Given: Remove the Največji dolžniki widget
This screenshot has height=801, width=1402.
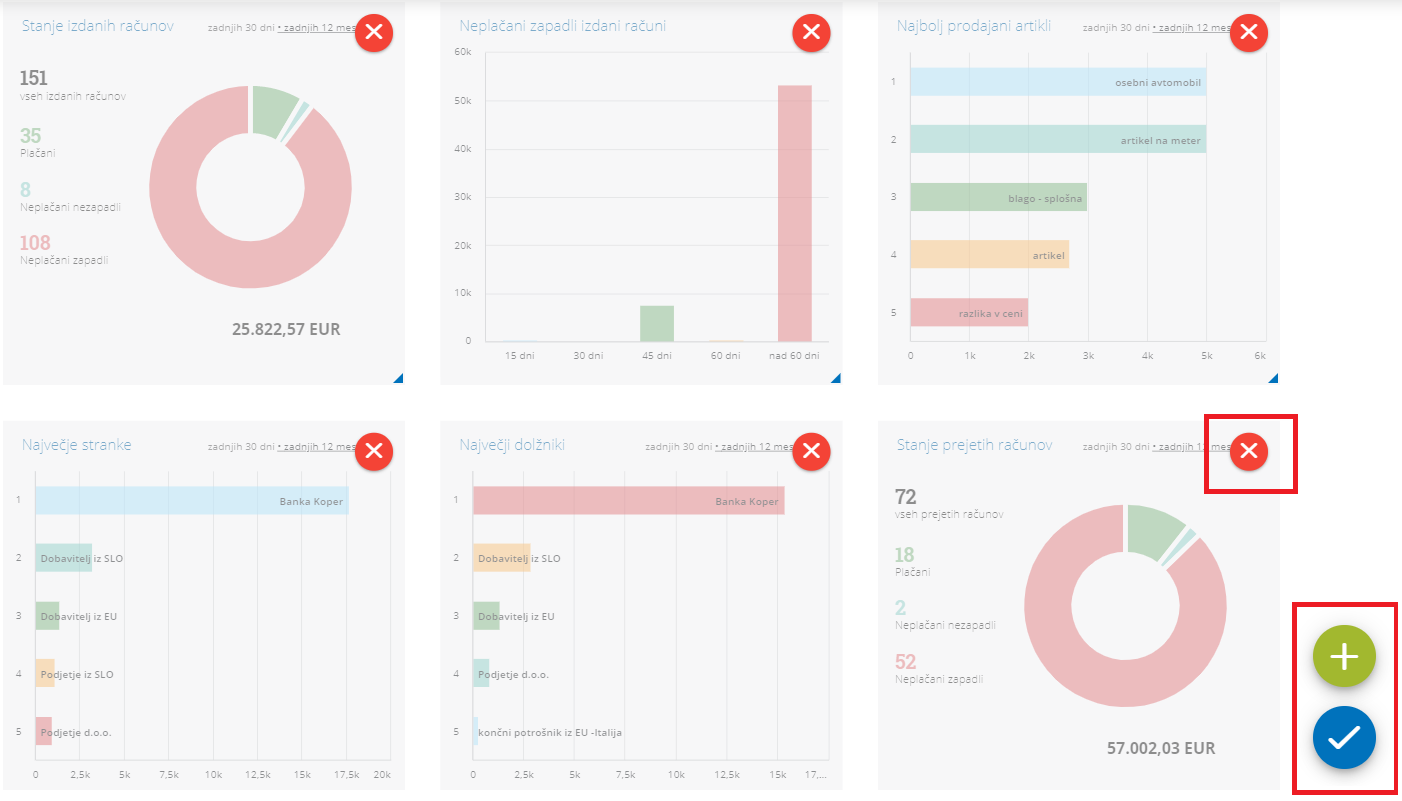Looking at the screenshot, I should click(811, 452).
